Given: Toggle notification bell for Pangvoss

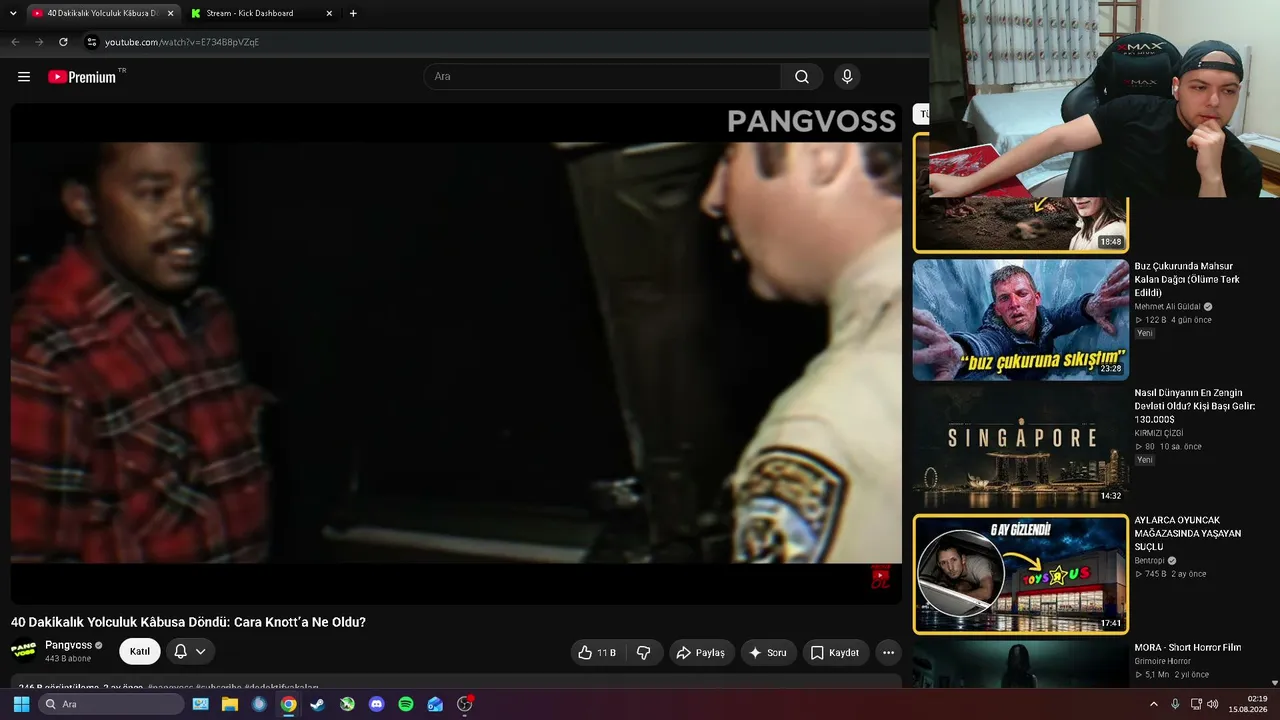Looking at the screenshot, I should (180, 651).
